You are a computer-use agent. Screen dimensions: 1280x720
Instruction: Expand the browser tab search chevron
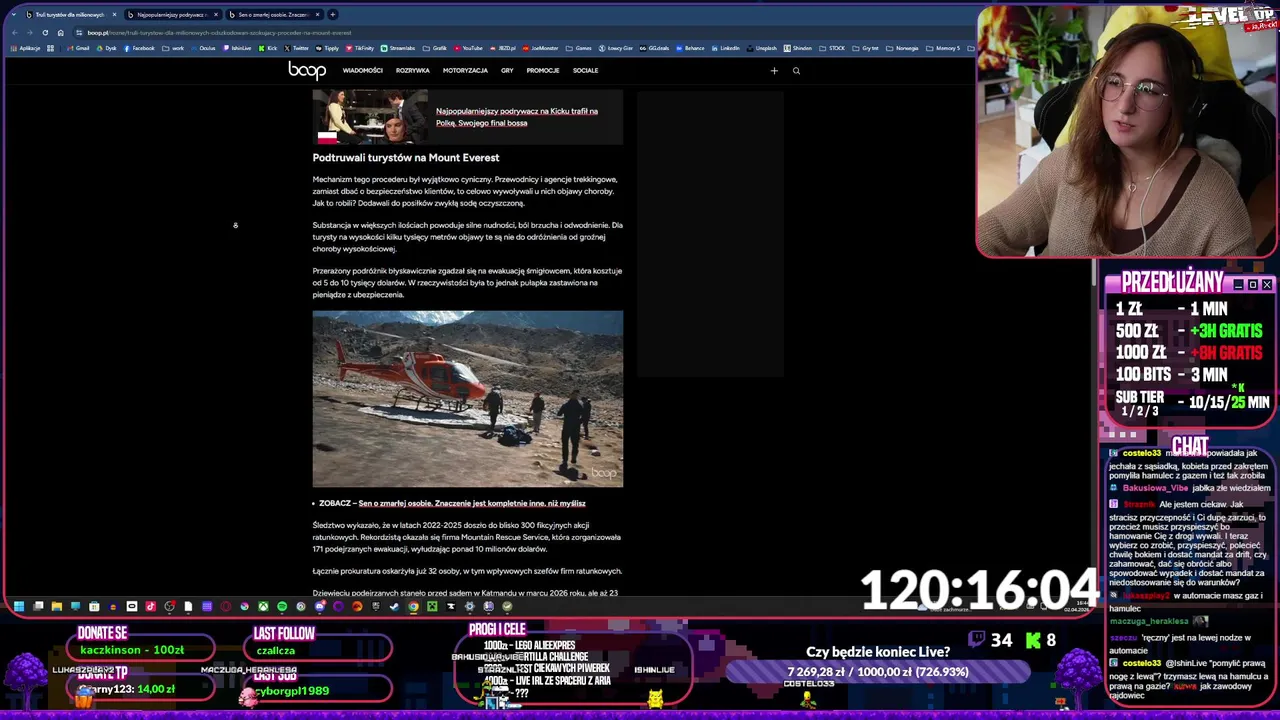14,15
